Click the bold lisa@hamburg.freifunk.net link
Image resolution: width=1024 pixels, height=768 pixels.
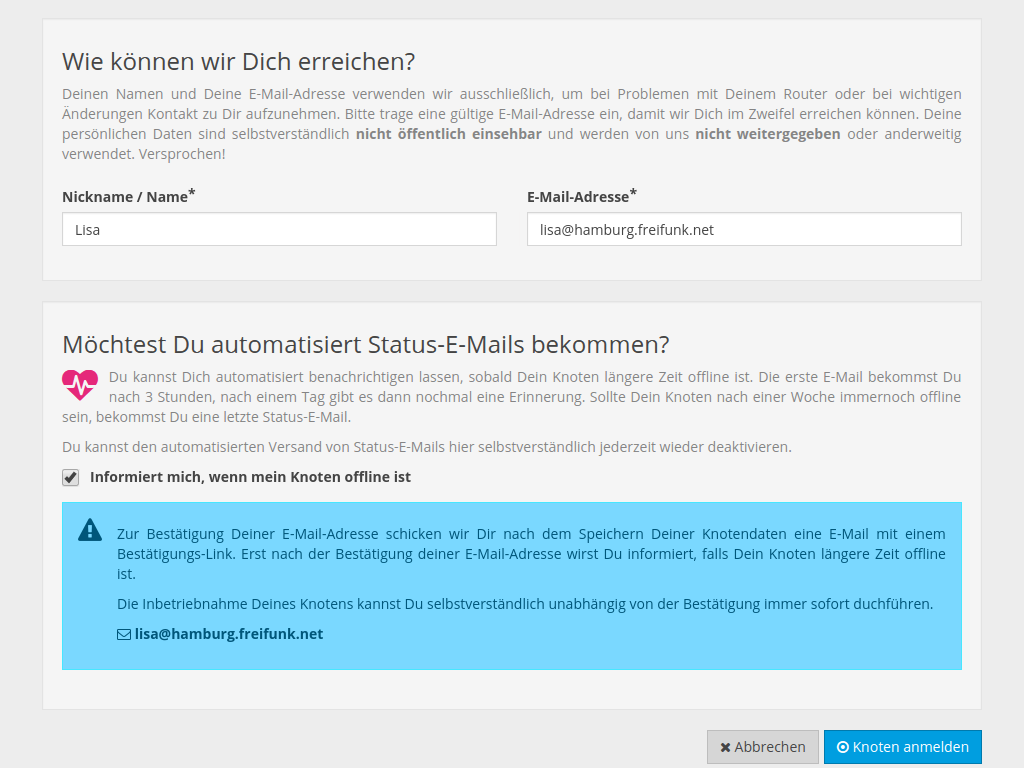[229, 633]
